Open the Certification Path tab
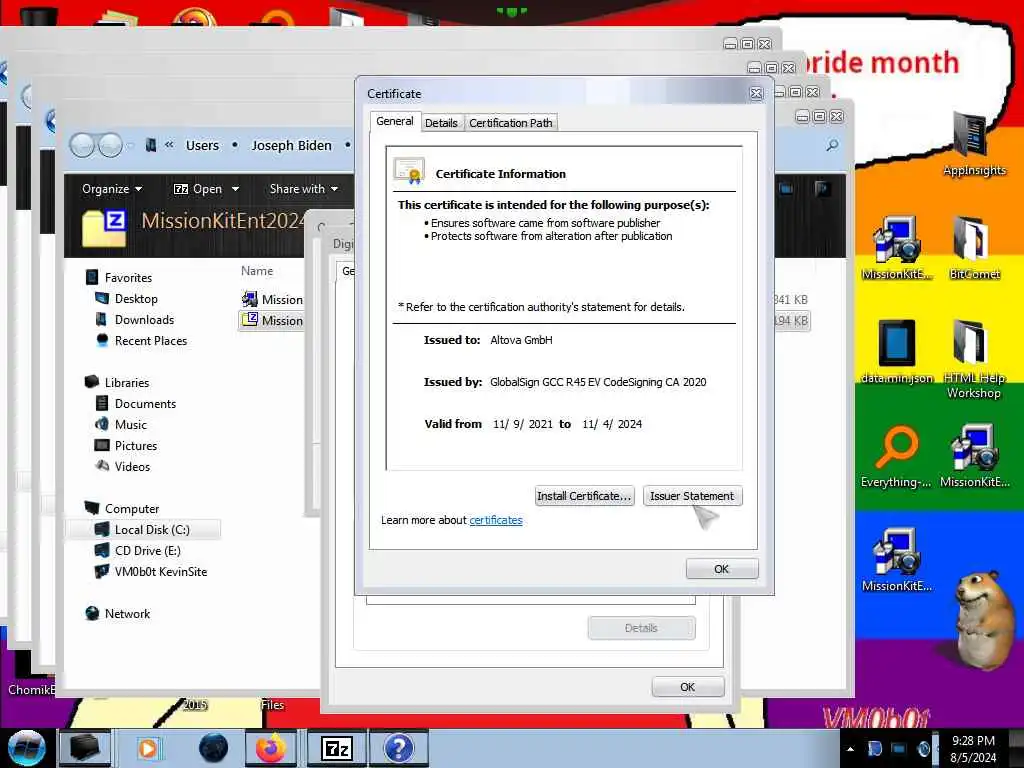The height and width of the screenshot is (768, 1024). [511, 123]
